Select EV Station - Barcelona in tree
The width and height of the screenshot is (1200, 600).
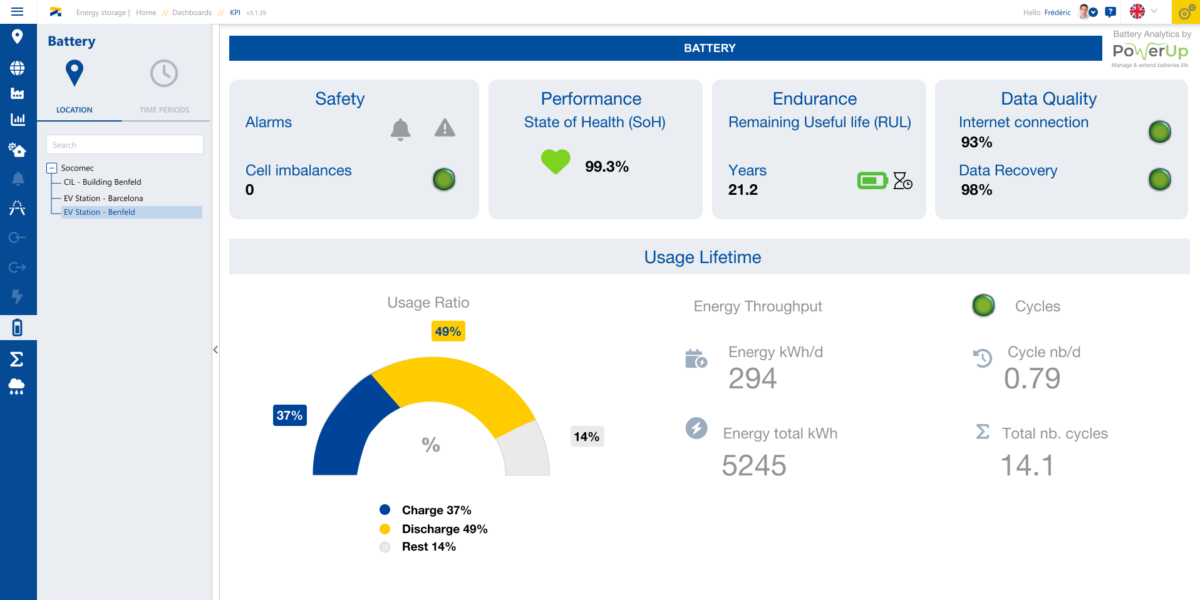103,198
